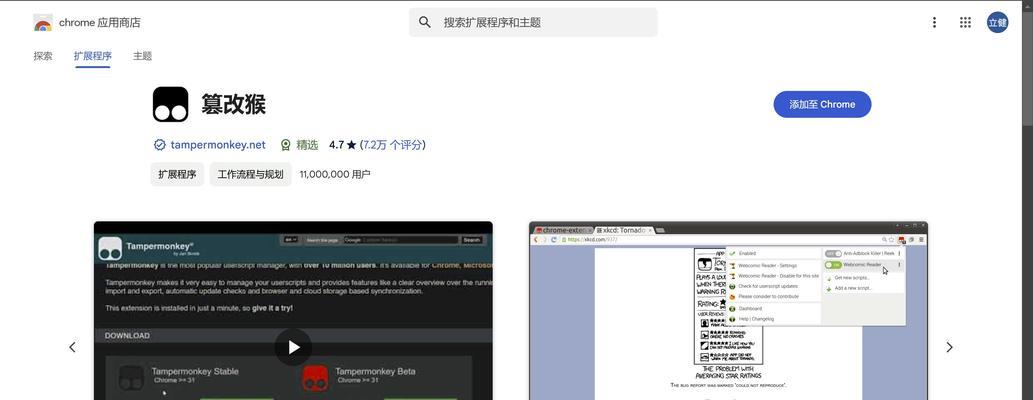
Task: Open the tampermonkey.net publisher link
Action: pos(218,145)
